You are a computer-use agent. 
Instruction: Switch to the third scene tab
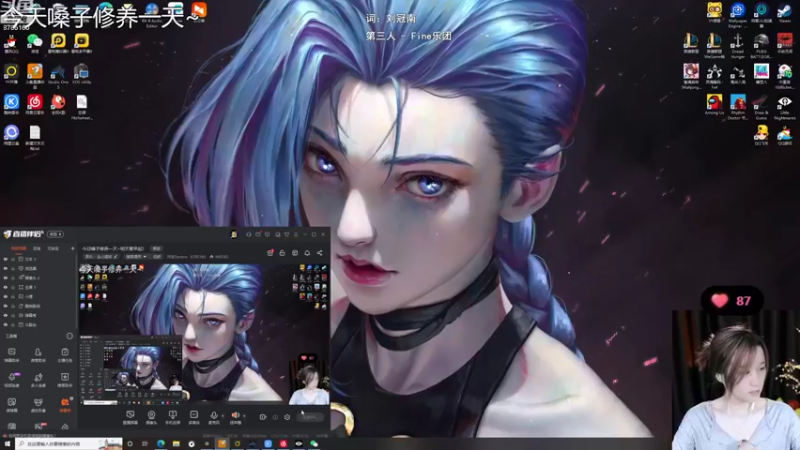tap(53, 248)
